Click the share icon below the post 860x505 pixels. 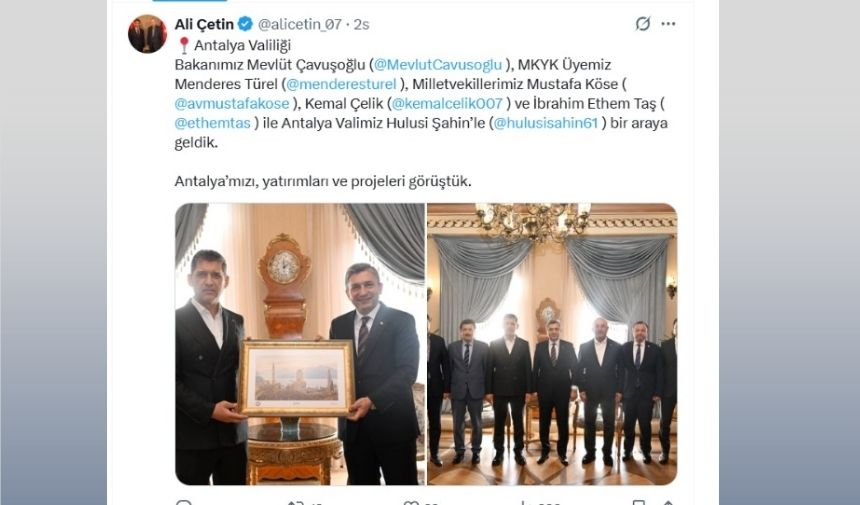[x=668, y=503]
